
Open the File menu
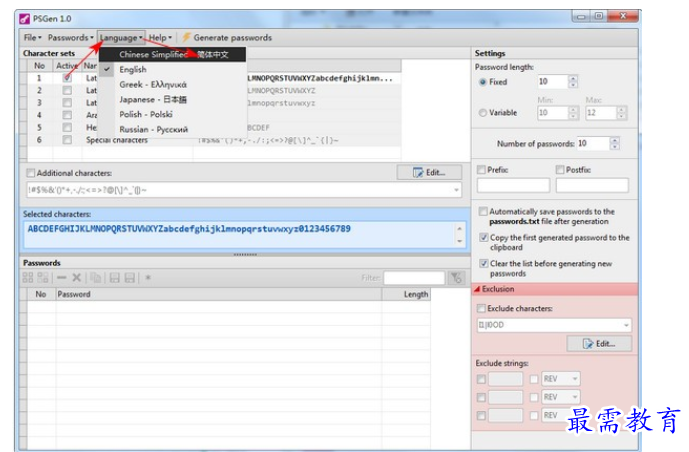tap(33, 38)
